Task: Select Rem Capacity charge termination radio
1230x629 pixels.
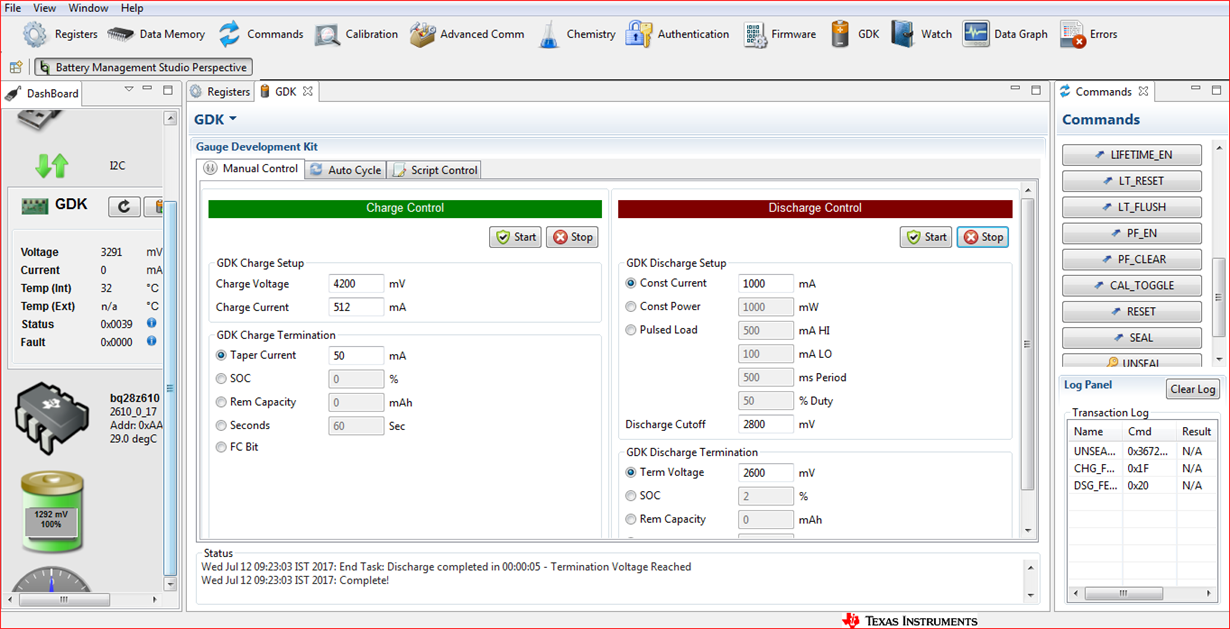Action: click(222, 402)
